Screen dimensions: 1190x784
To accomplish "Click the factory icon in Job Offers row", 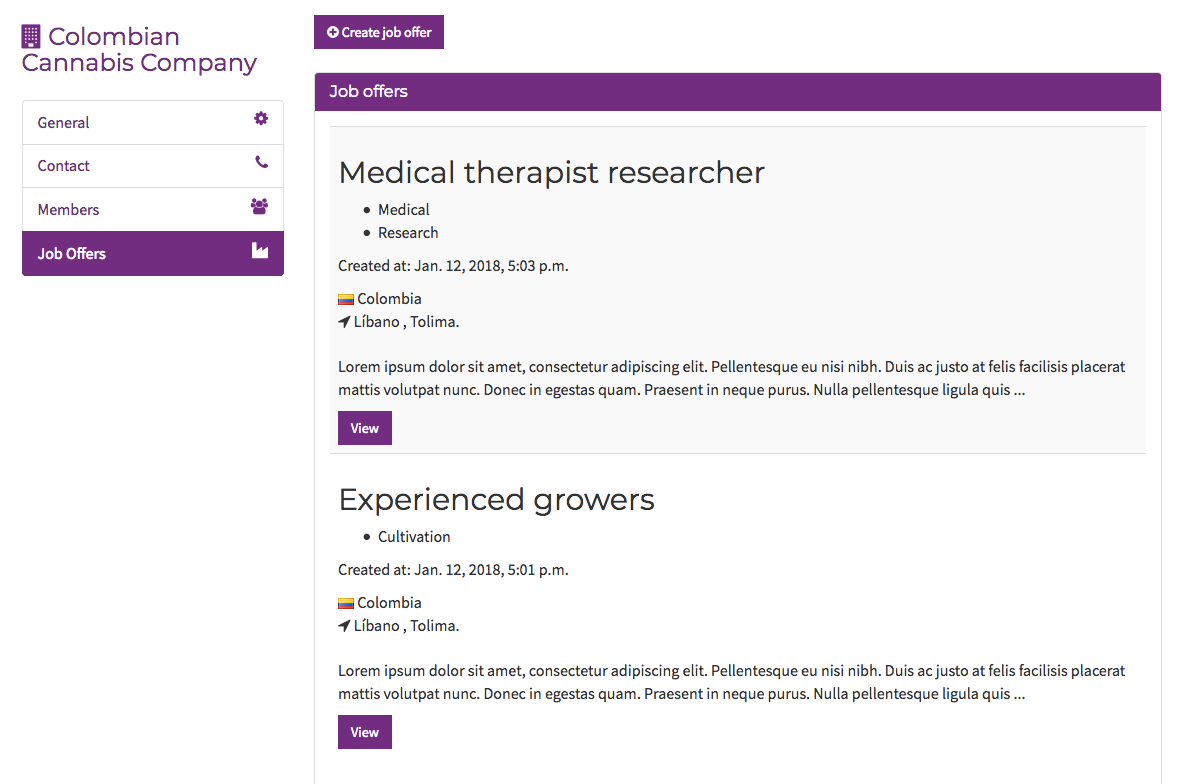I will [260, 250].
